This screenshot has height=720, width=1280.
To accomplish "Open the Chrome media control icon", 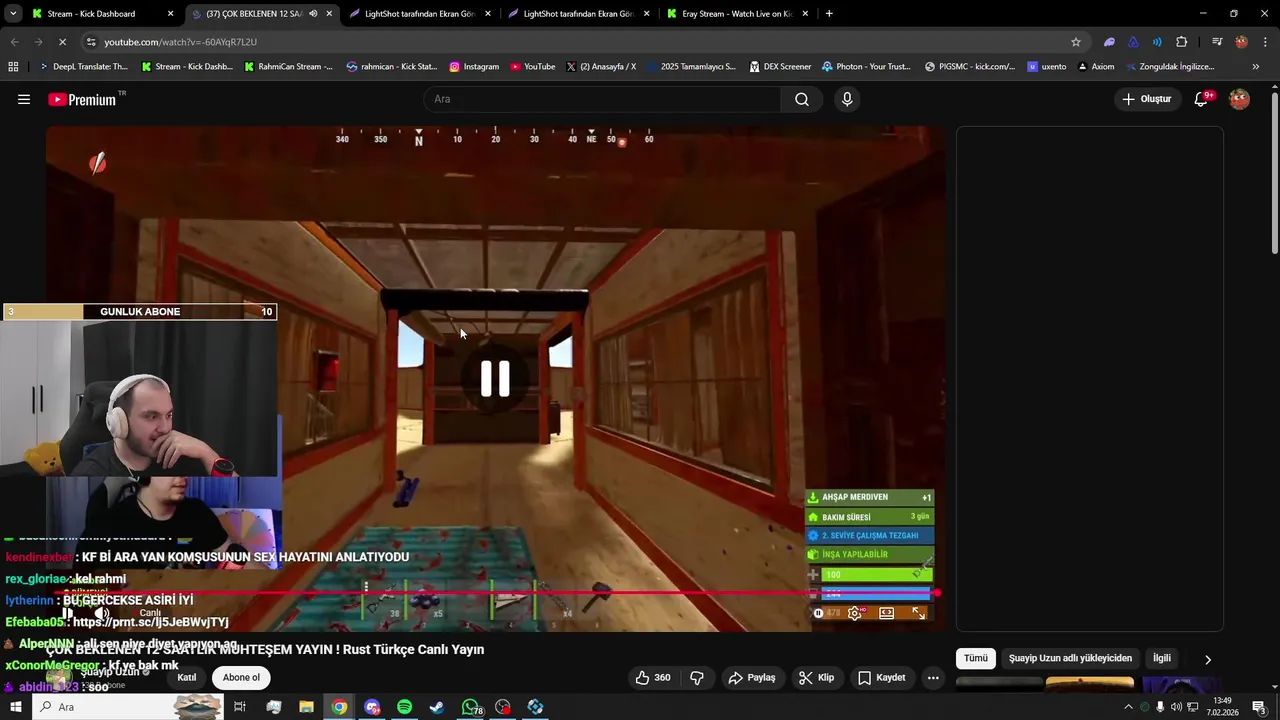I will click(x=1217, y=42).
